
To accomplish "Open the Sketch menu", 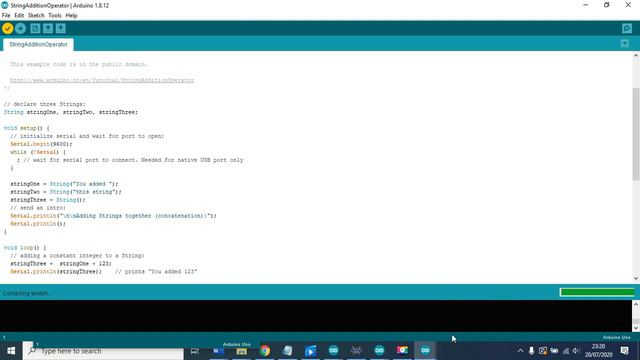I will point(36,16).
